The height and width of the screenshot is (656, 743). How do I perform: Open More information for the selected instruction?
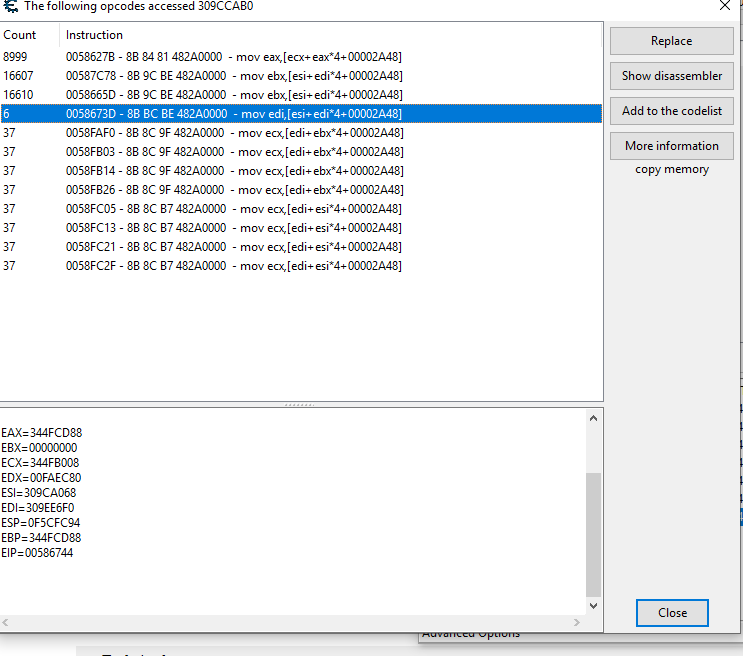point(671,146)
